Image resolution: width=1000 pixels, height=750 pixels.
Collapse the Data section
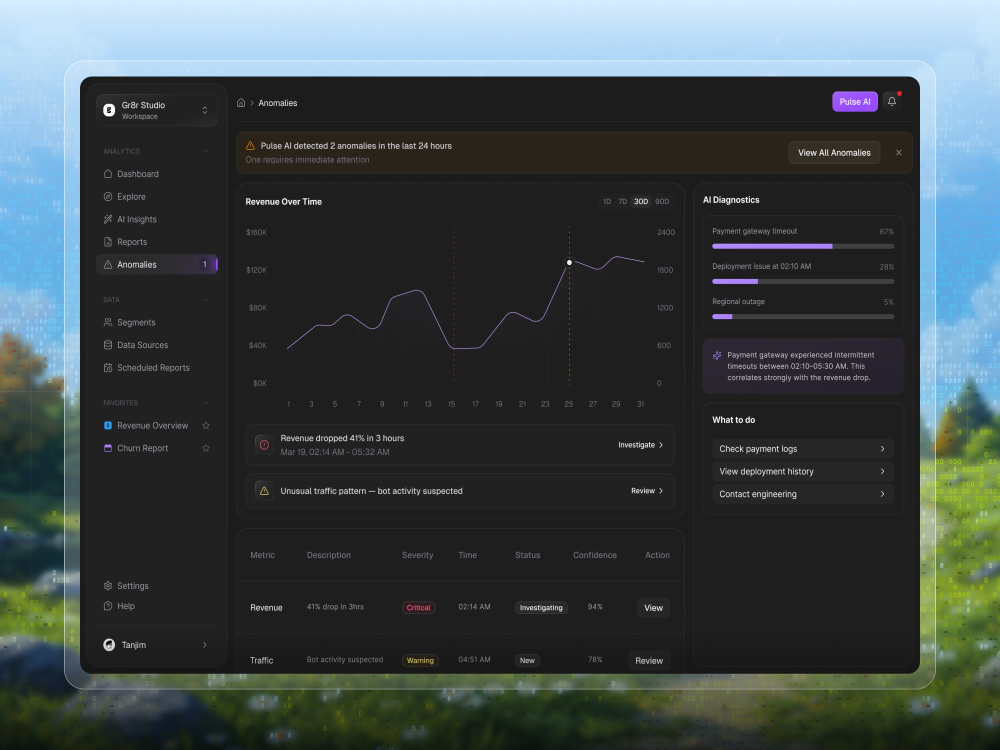click(205, 300)
